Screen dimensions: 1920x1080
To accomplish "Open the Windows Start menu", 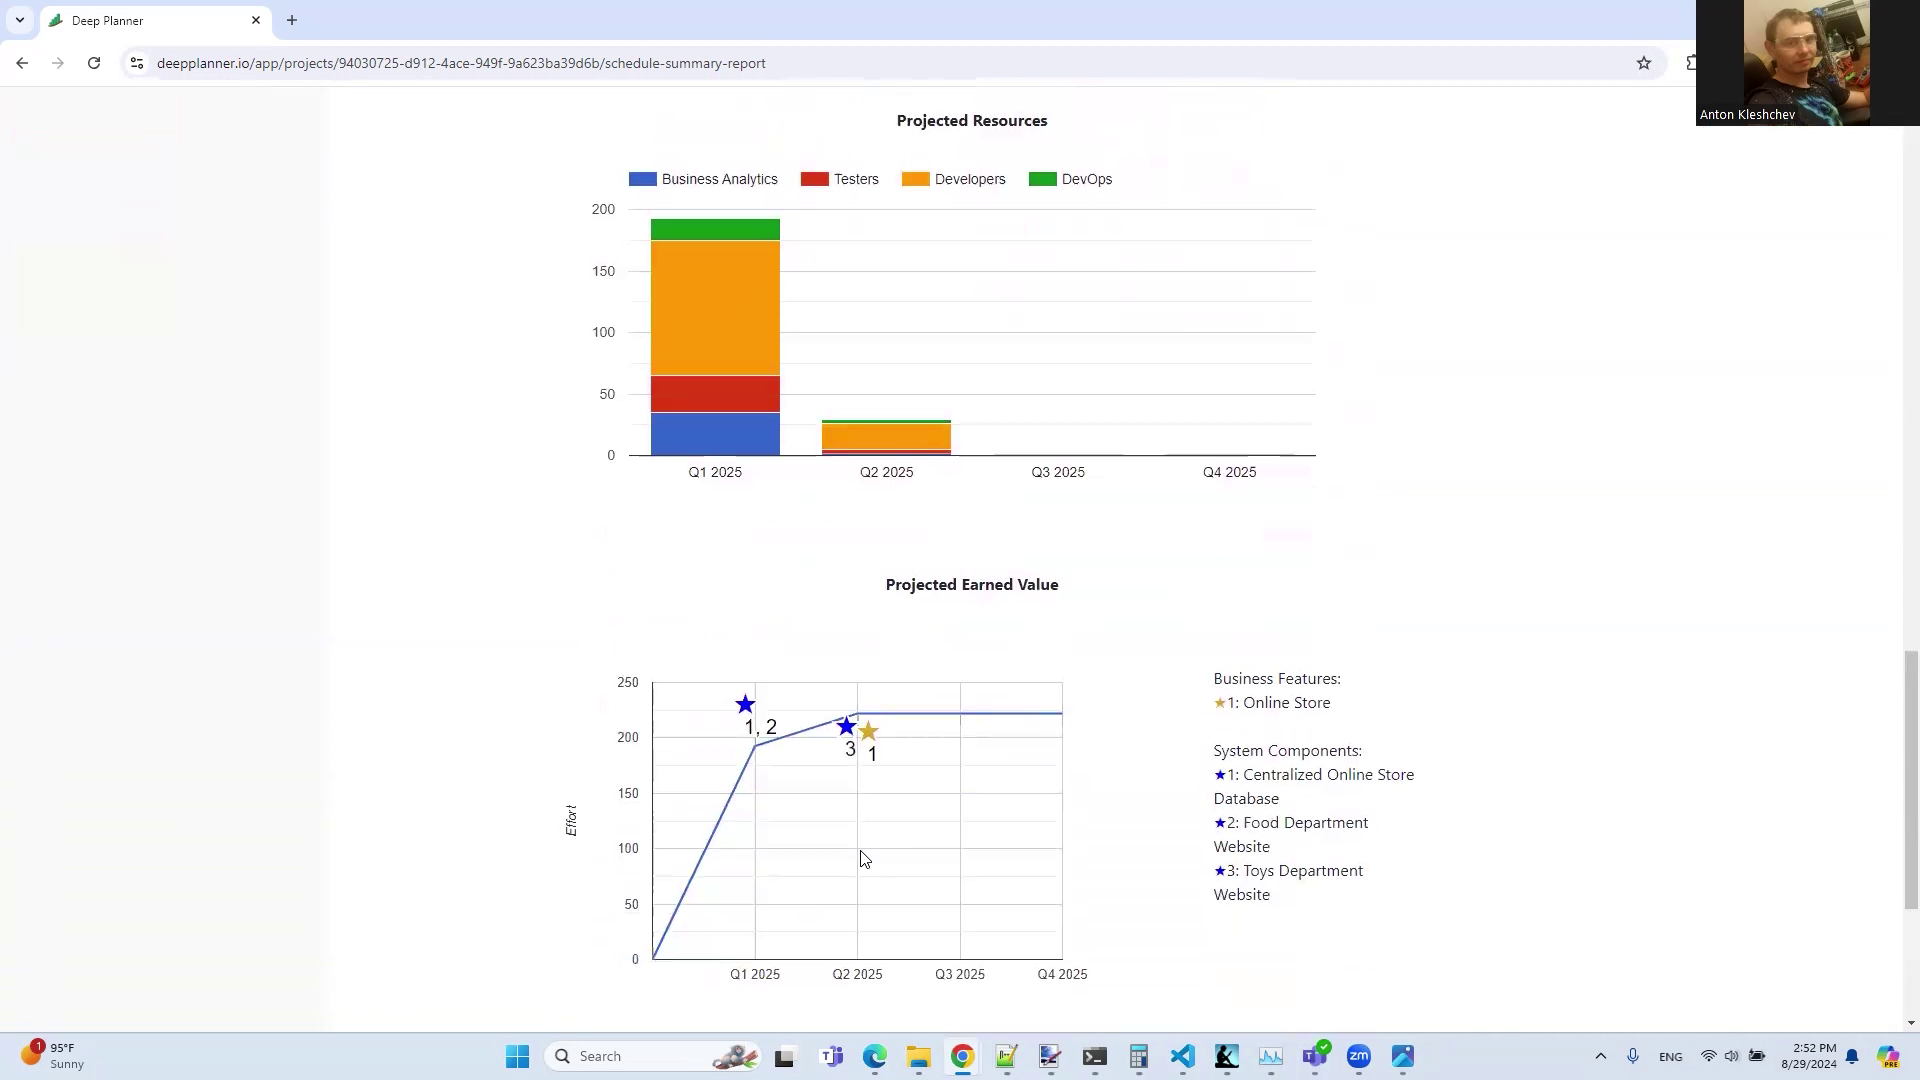I will click(517, 1056).
